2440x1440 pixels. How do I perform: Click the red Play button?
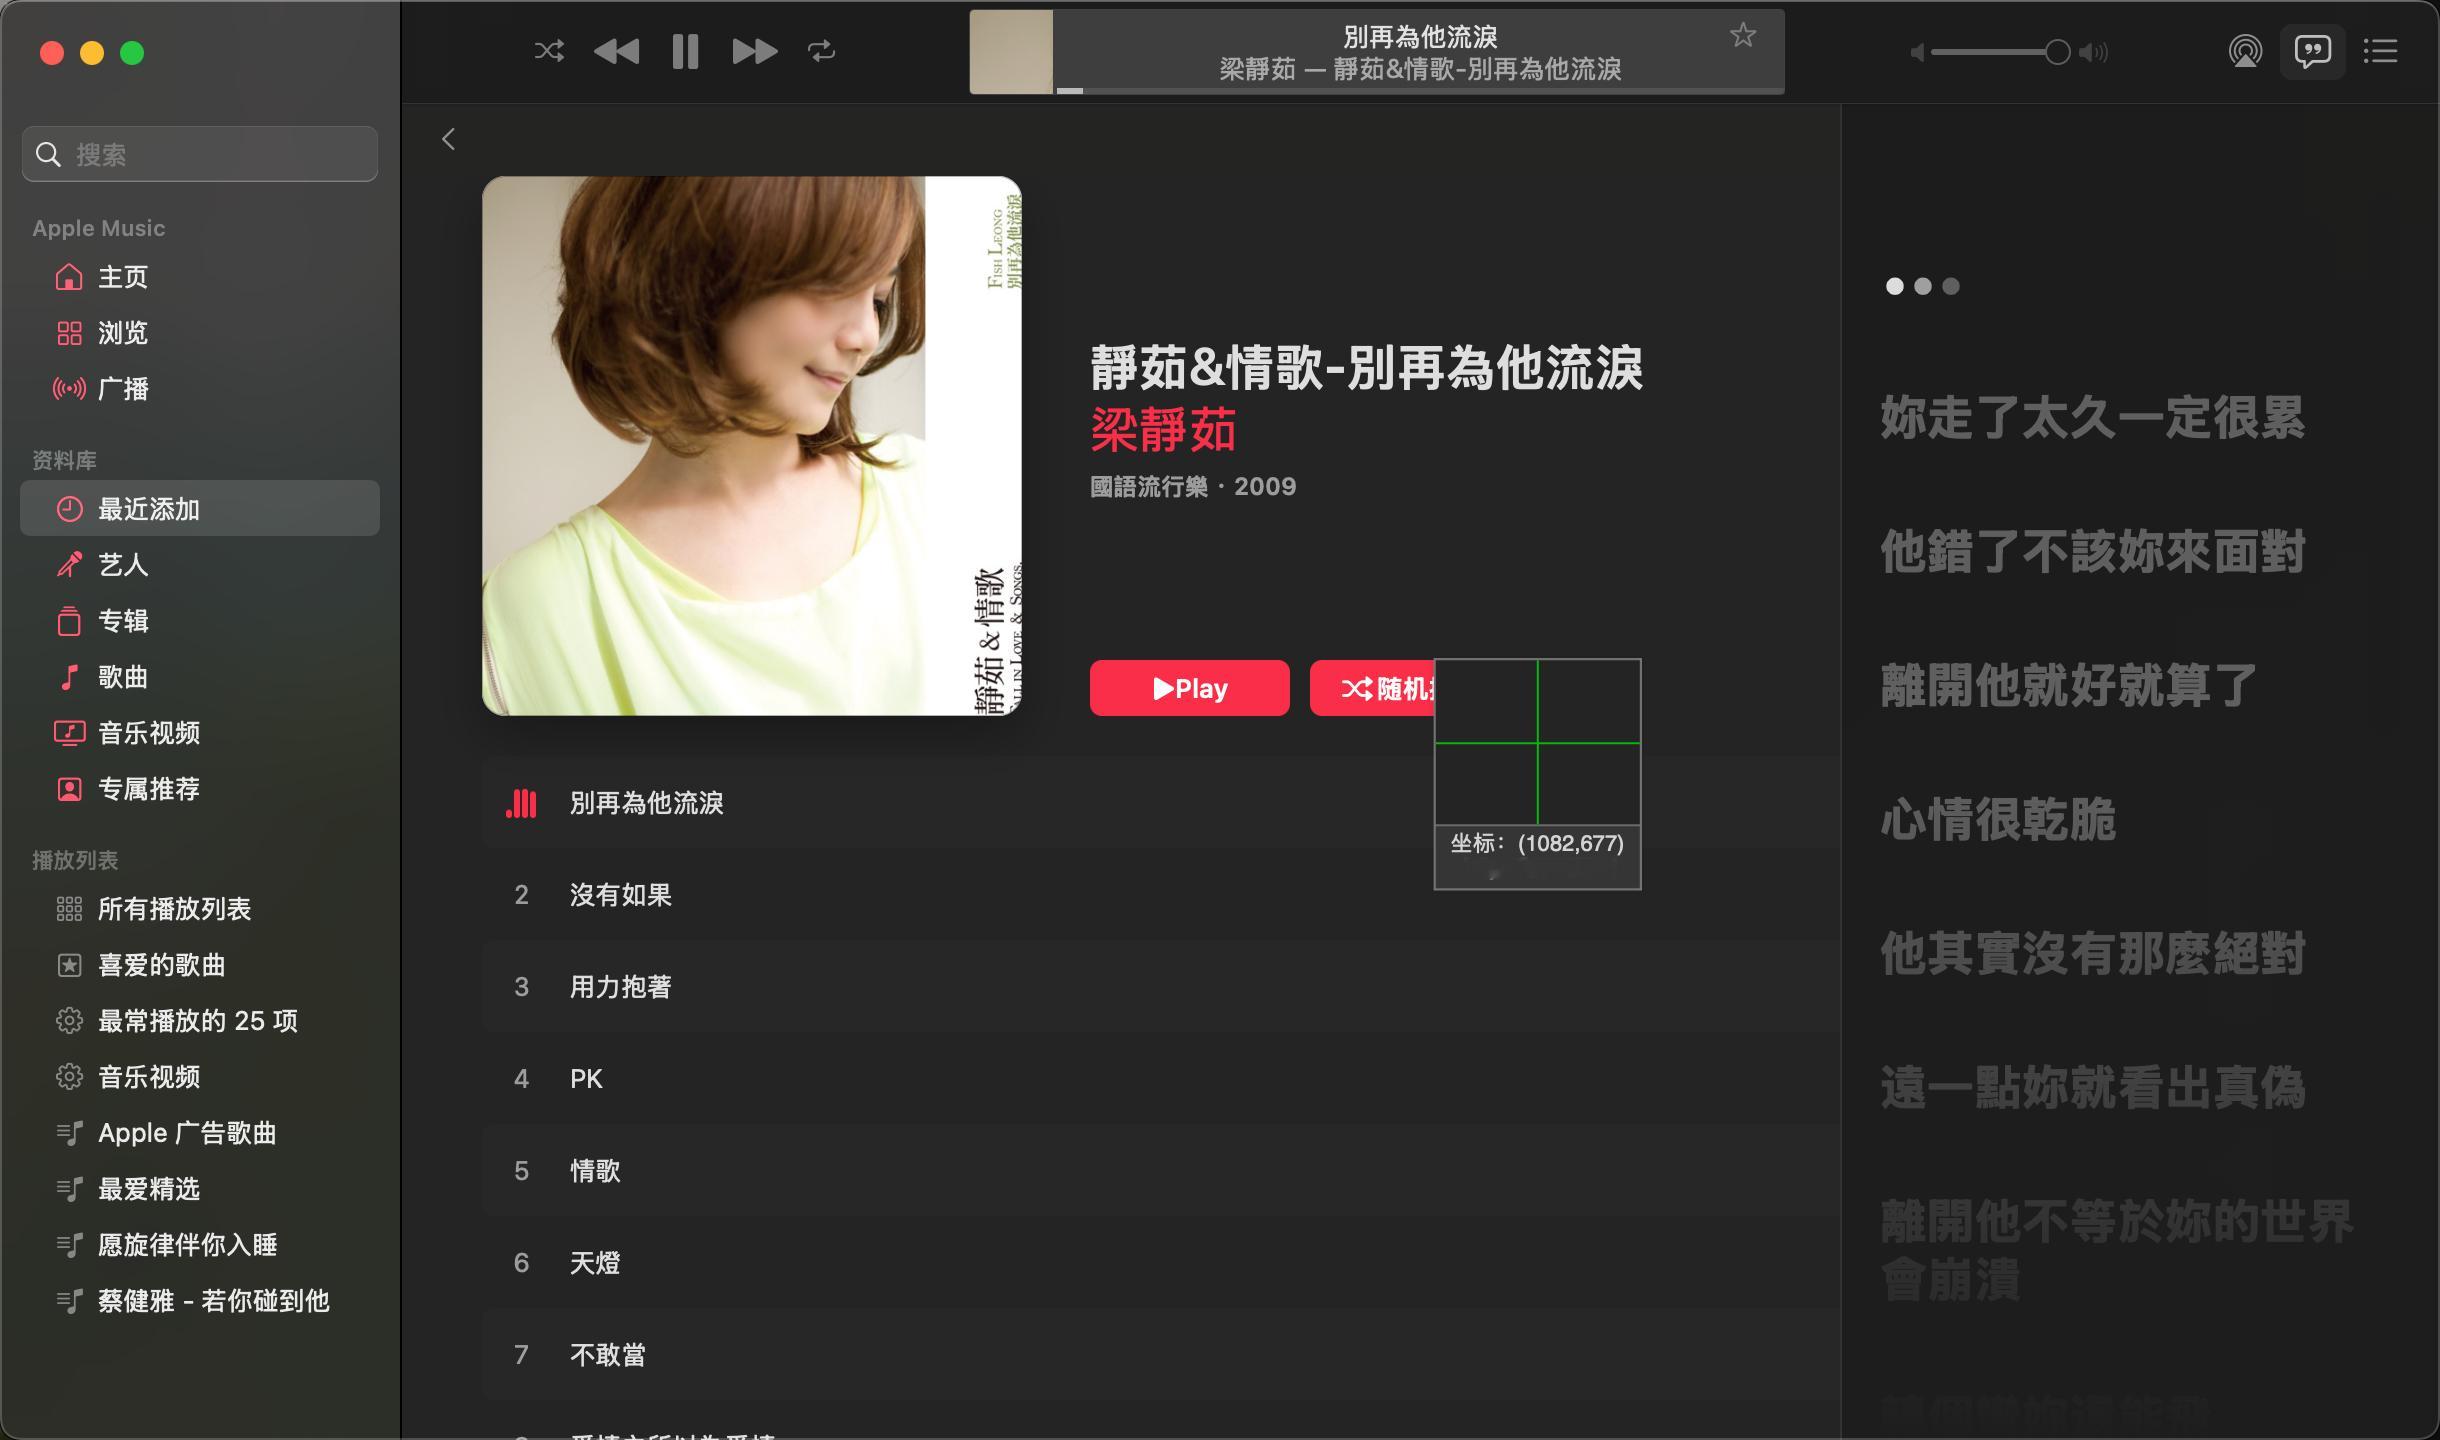click(x=1189, y=688)
